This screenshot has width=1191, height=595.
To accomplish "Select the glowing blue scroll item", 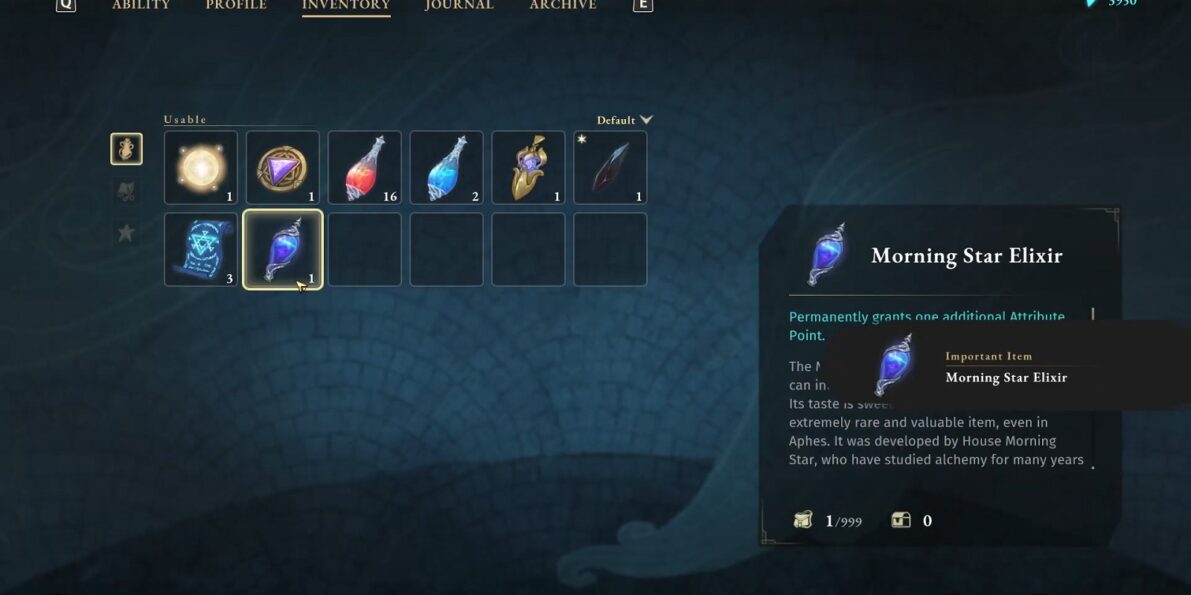I will click(201, 249).
